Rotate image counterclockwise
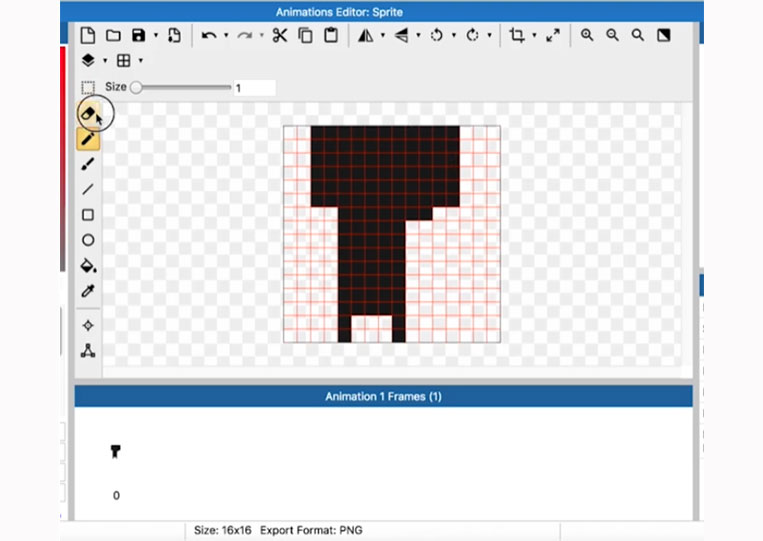Image resolution: width=763 pixels, height=541 pixels. [x=436, y=35]
